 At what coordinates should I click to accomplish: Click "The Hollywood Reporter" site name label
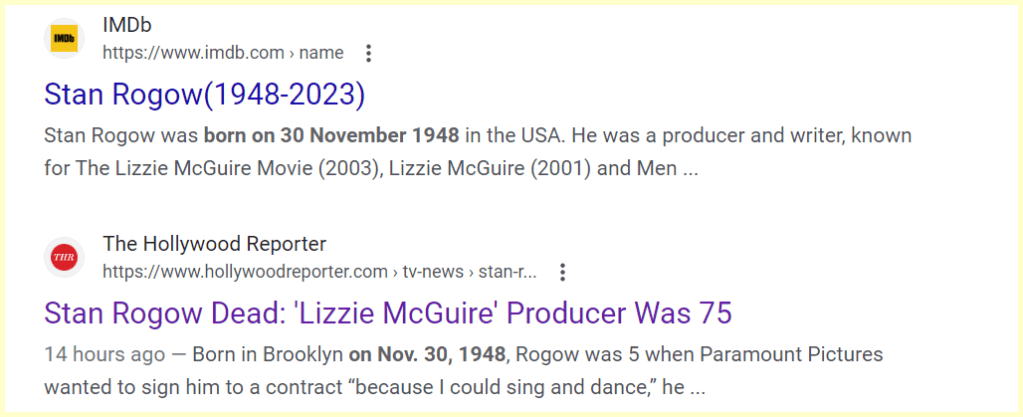[214, 244]
